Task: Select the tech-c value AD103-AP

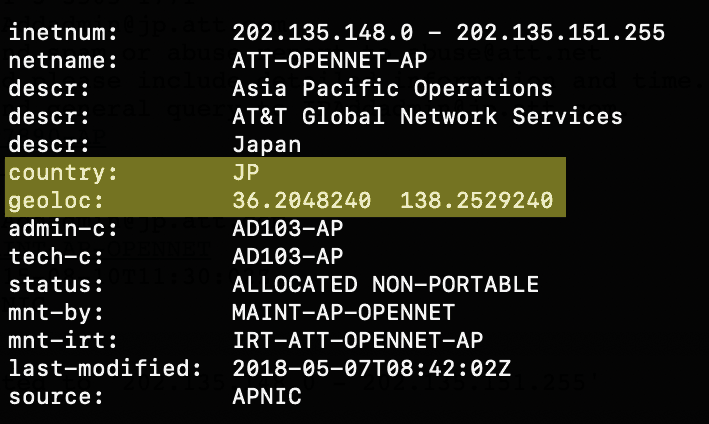Action: click(288, 257)
